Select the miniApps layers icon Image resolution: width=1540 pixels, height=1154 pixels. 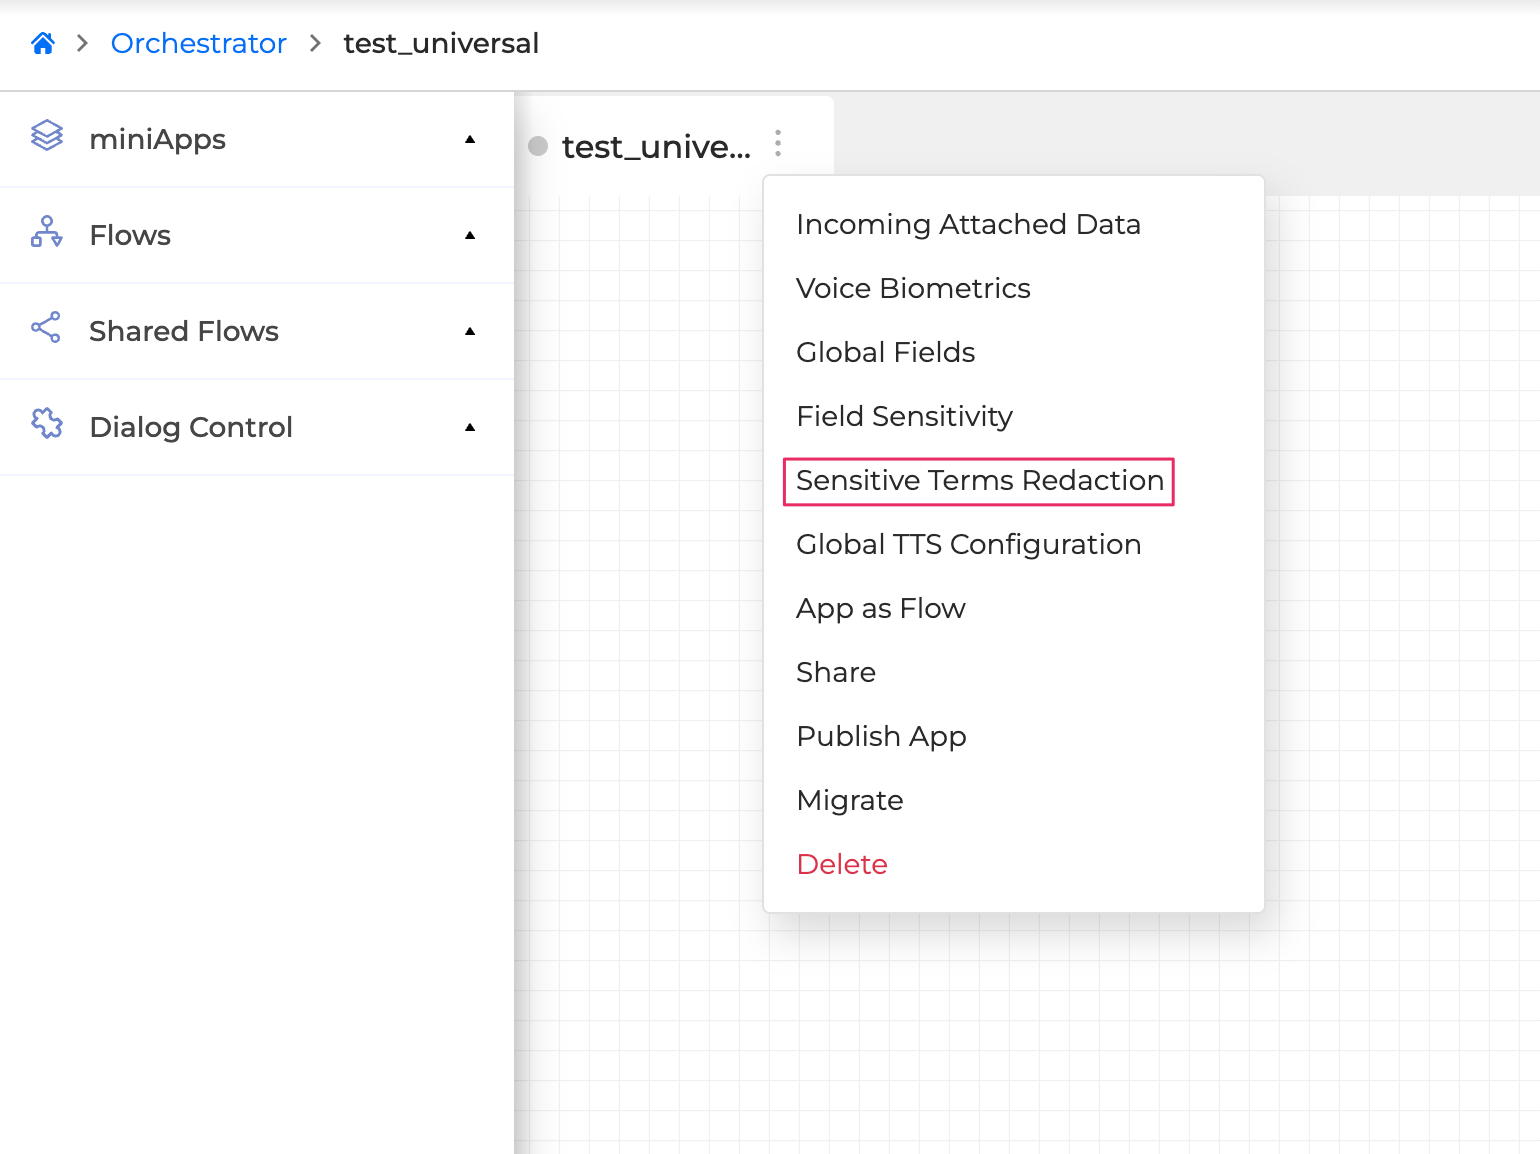(46, 139)
